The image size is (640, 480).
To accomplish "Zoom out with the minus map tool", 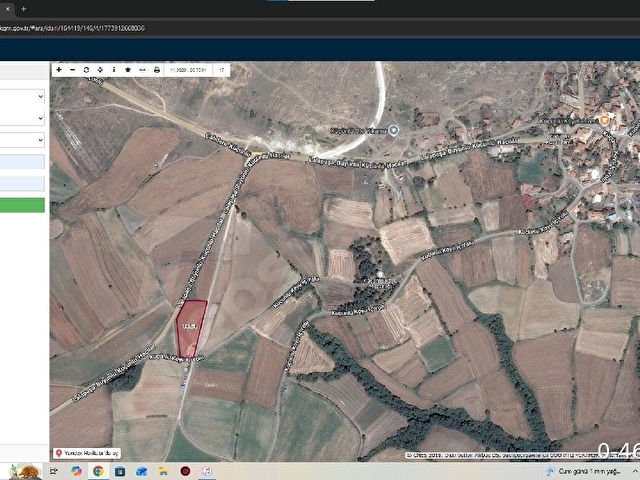I will 73,70.
